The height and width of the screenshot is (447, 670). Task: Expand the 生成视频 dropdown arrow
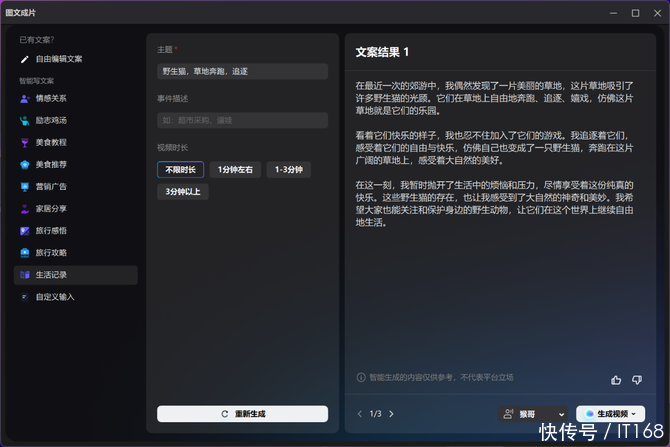tap(633, 414)
